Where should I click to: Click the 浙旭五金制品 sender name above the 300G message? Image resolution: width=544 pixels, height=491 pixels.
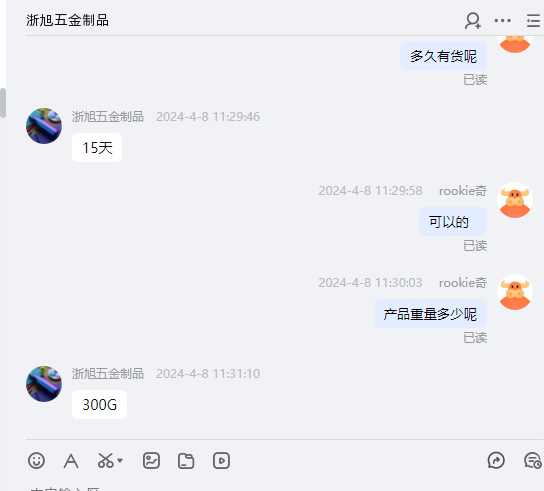108,374
